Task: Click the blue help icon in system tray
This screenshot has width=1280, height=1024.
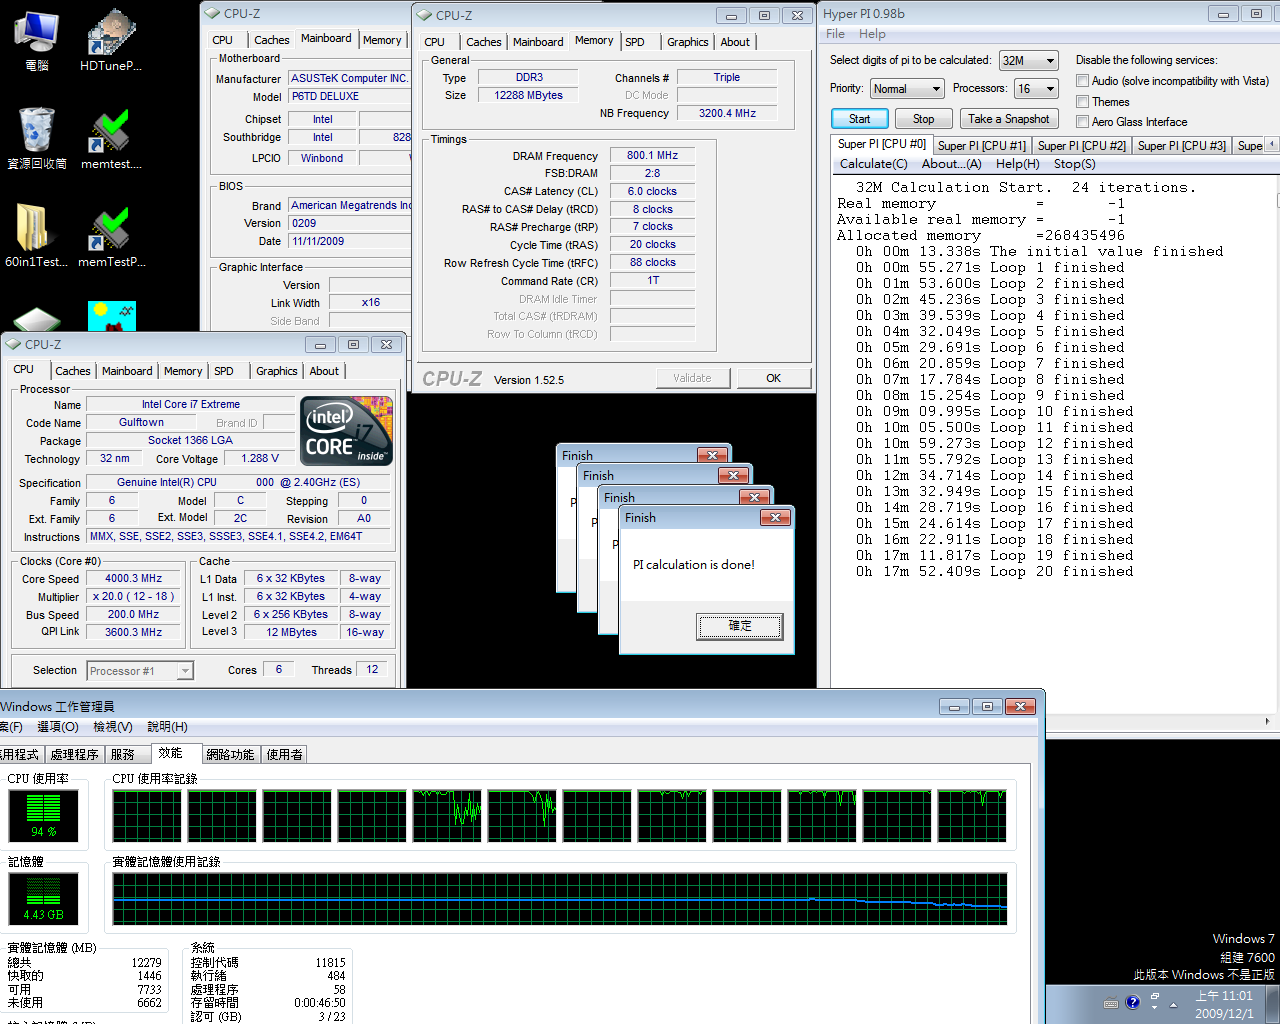Action: click(1132, 1002)
